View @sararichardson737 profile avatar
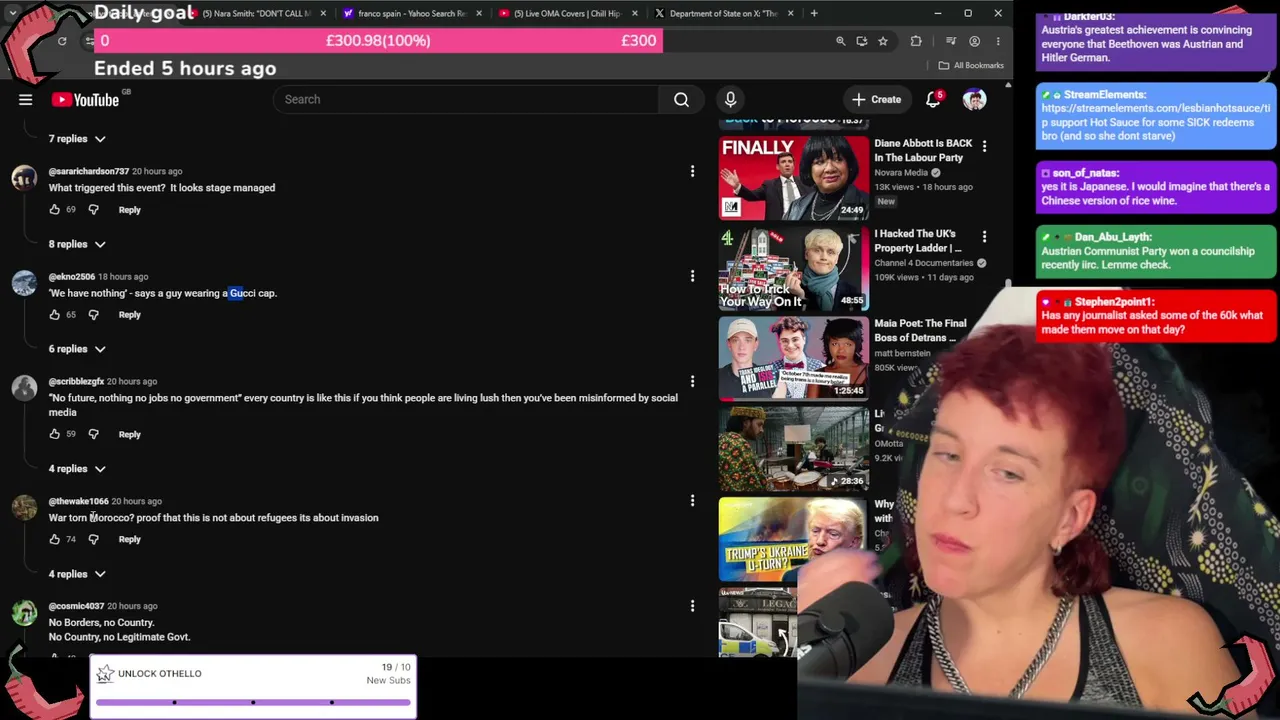Viewport: 1280px width, 720px height. (x=24, y=178)
